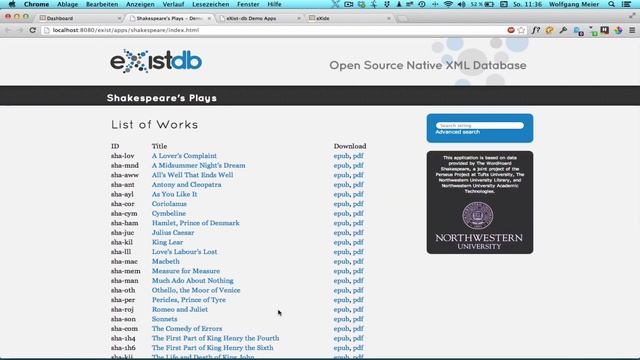
Task: Download pdf for Julius Caesar
Action: pos(358,233)
